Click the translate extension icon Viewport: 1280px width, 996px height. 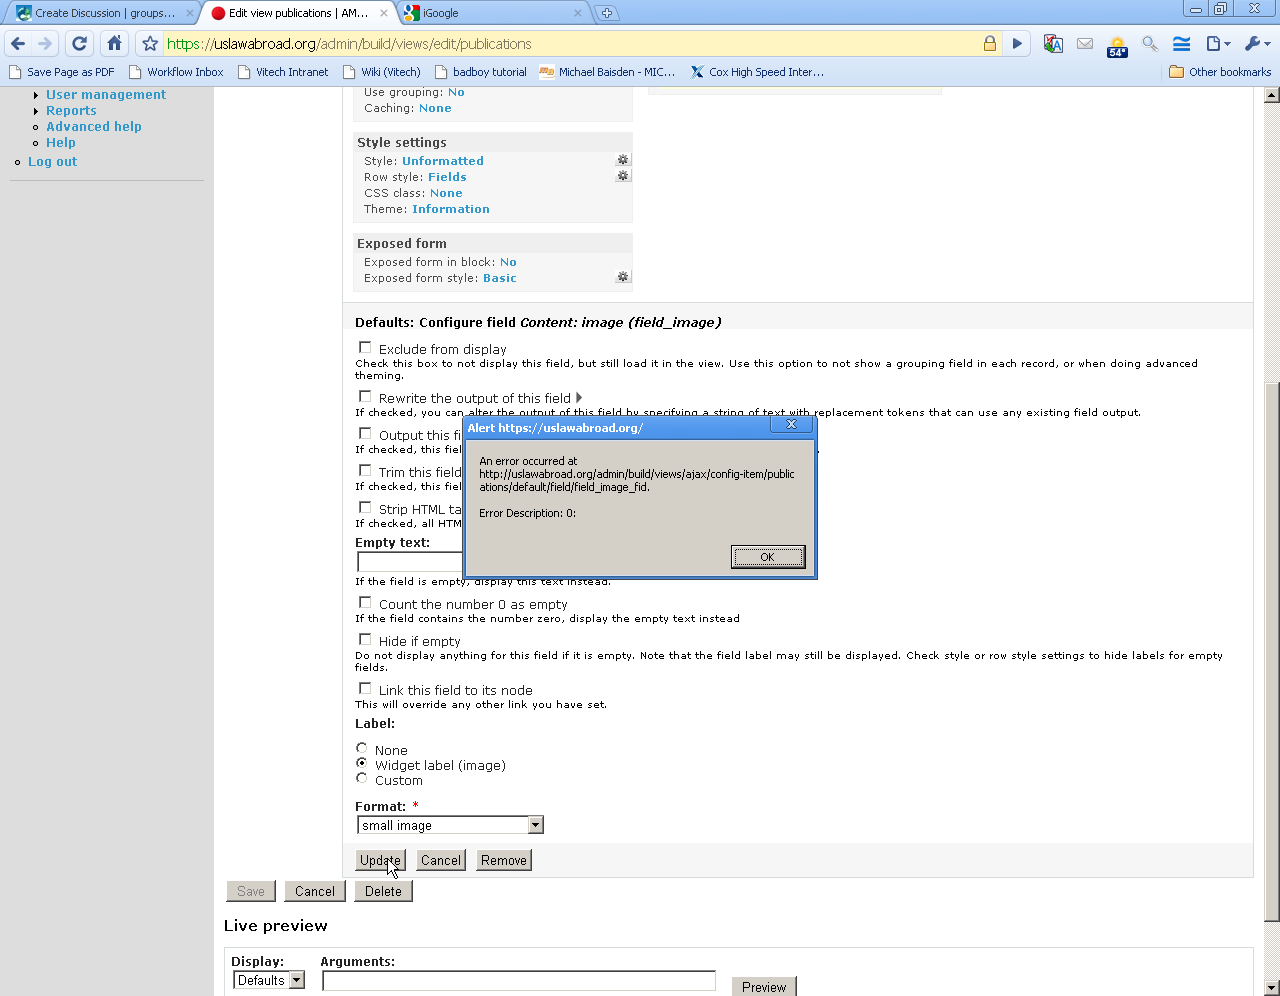tap(1053, 44)
